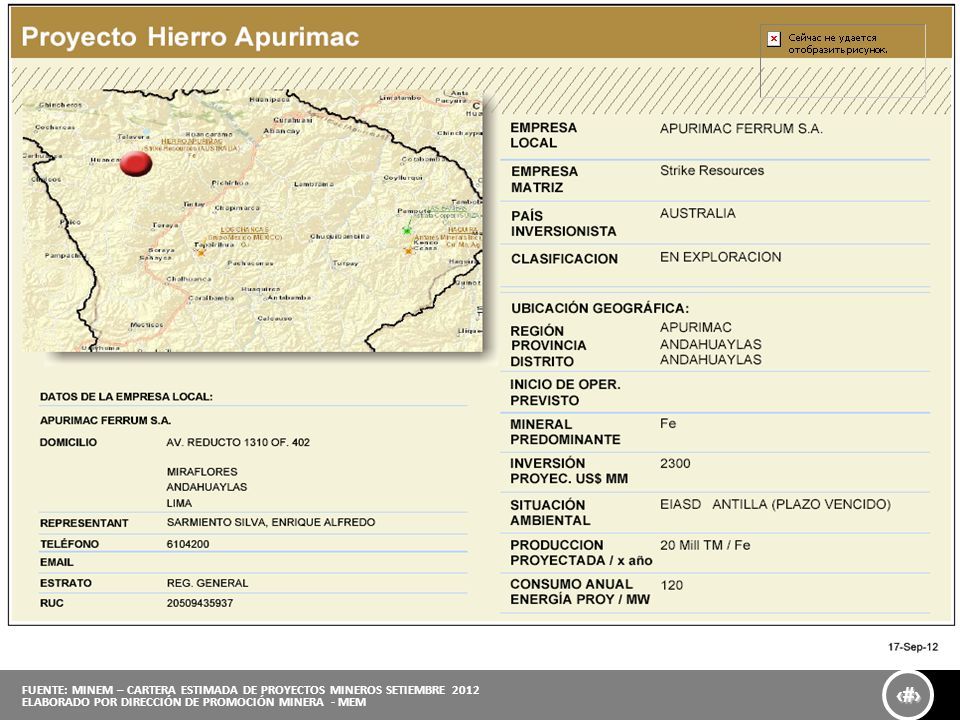Viewport: 960px width, 720px height.
Task: Click the 'Fe' mineral value
Action: [x=668, y=424]
